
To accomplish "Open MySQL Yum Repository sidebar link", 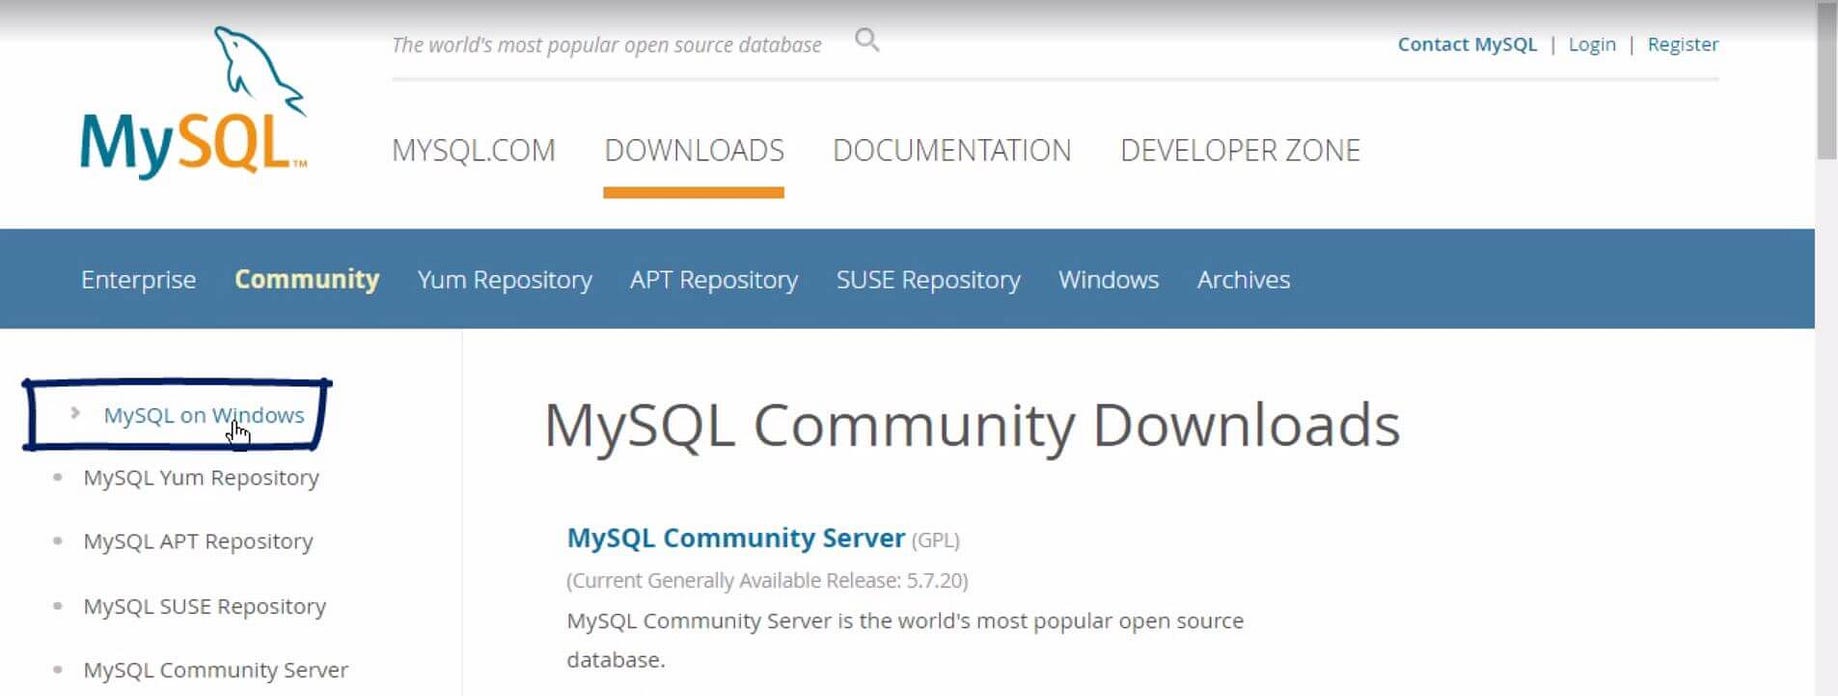I will [x=201, y=478].
